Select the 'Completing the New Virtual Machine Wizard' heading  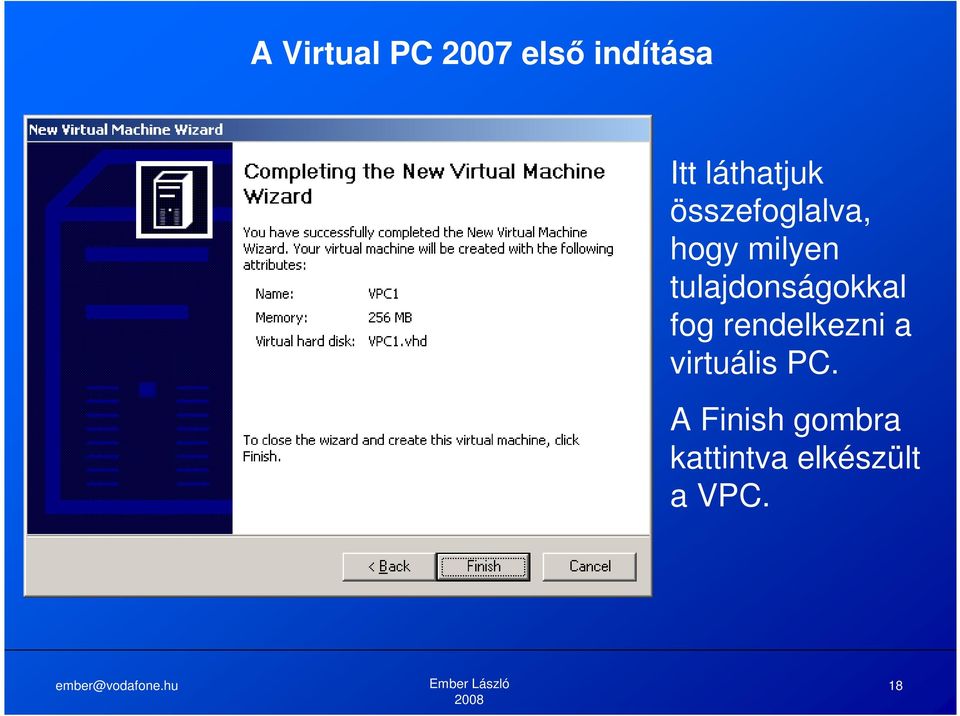(x=424, y=183)
